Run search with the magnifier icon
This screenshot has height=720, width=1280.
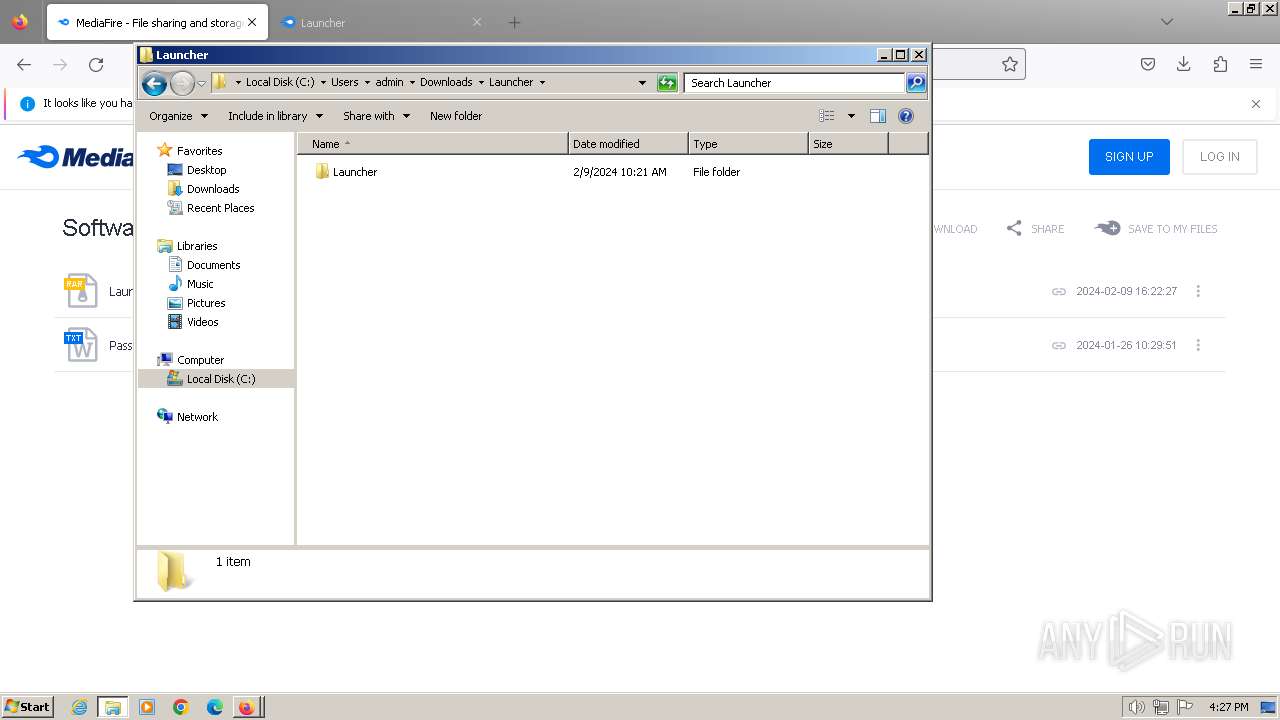tap(916, 83)
